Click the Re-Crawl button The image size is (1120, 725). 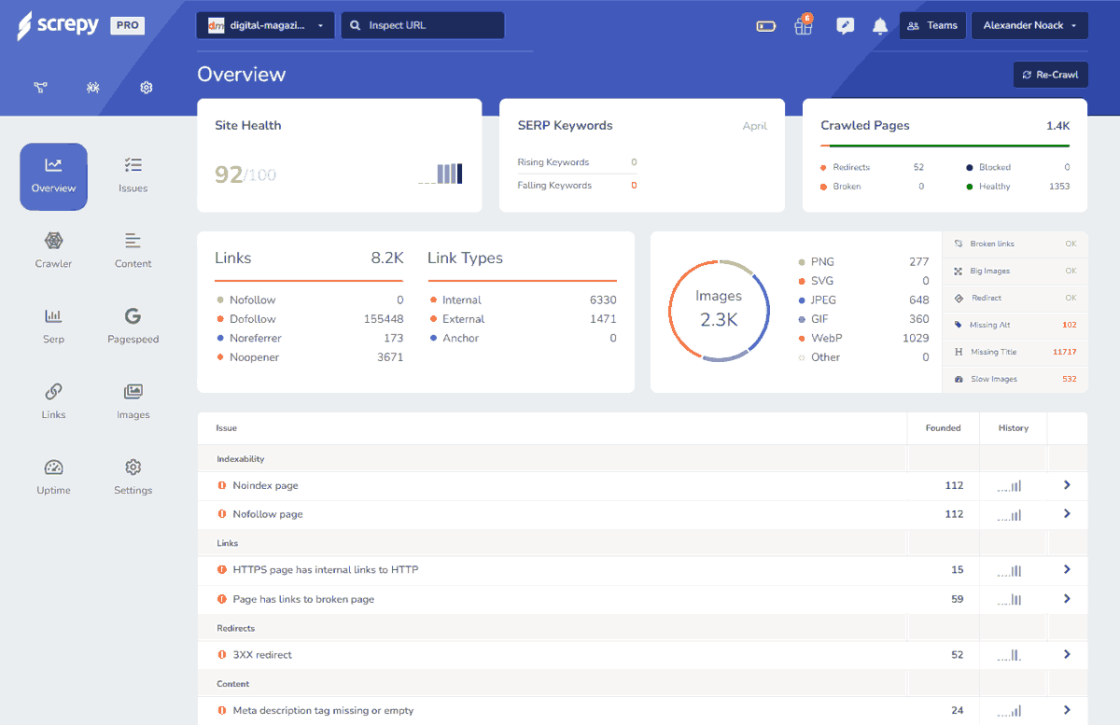[x=1050, y=74]
